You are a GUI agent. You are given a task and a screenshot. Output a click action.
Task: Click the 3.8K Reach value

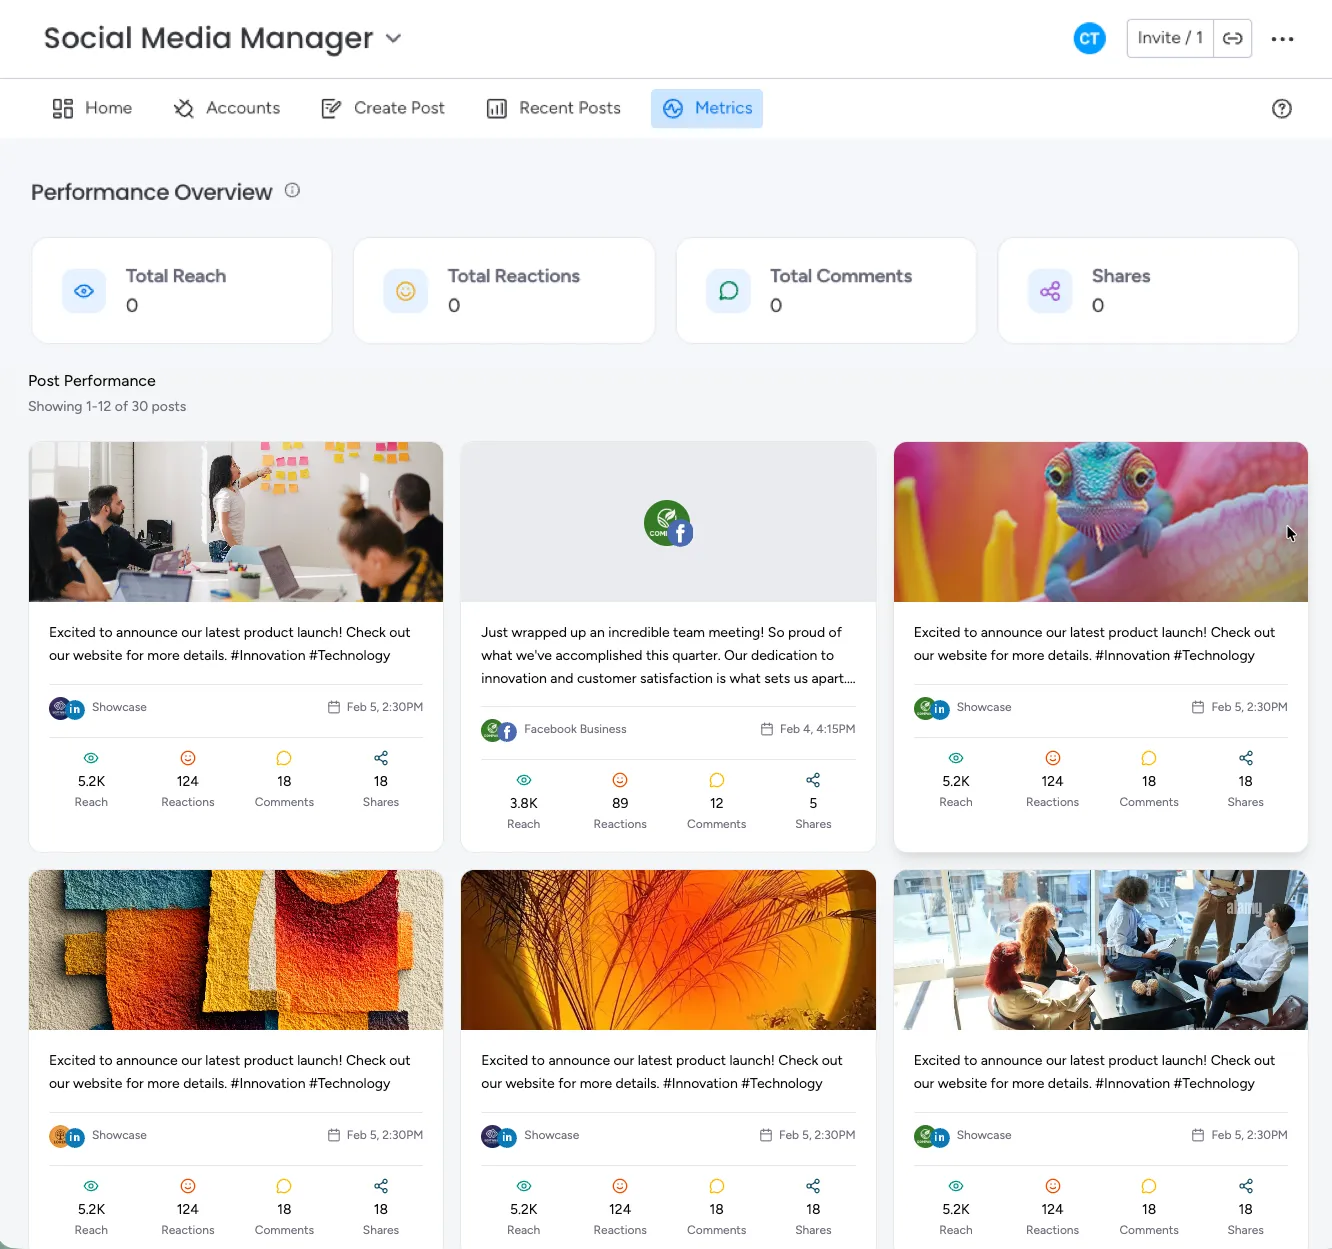524,803
